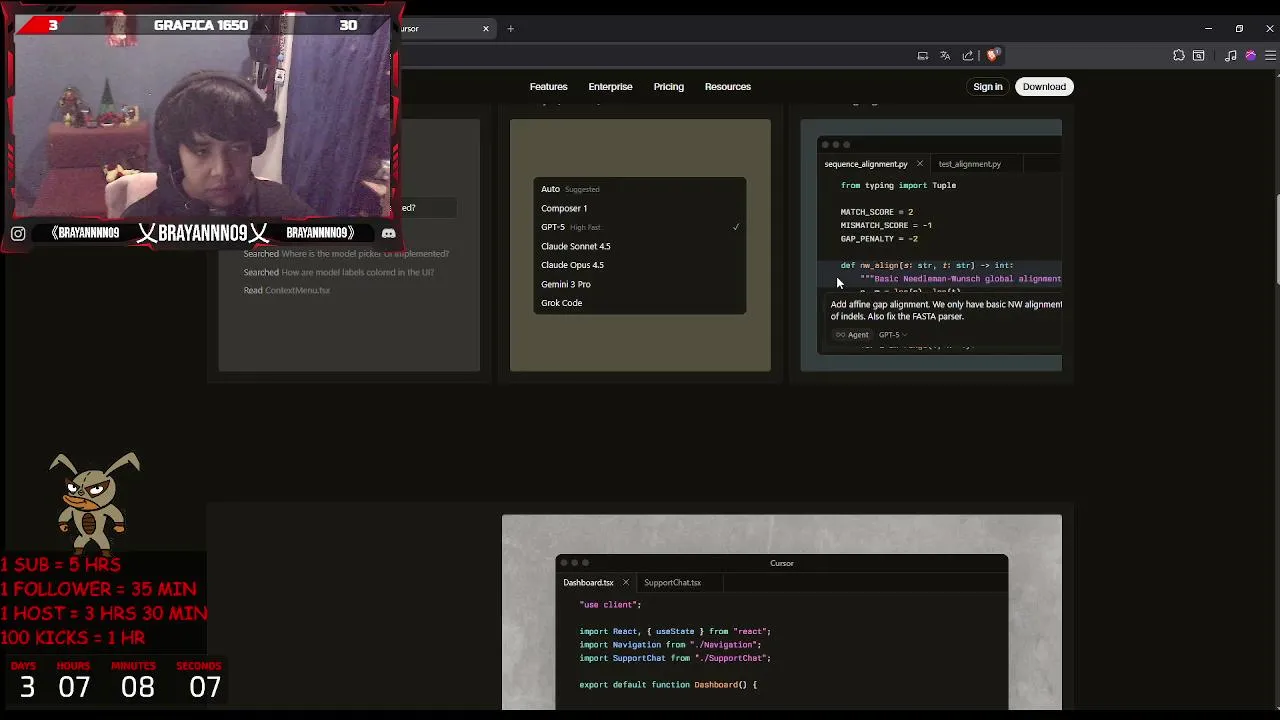Click the Sign in button
Image resolution: width=1280 pixels, height=720 pixels.
(988, 87)
